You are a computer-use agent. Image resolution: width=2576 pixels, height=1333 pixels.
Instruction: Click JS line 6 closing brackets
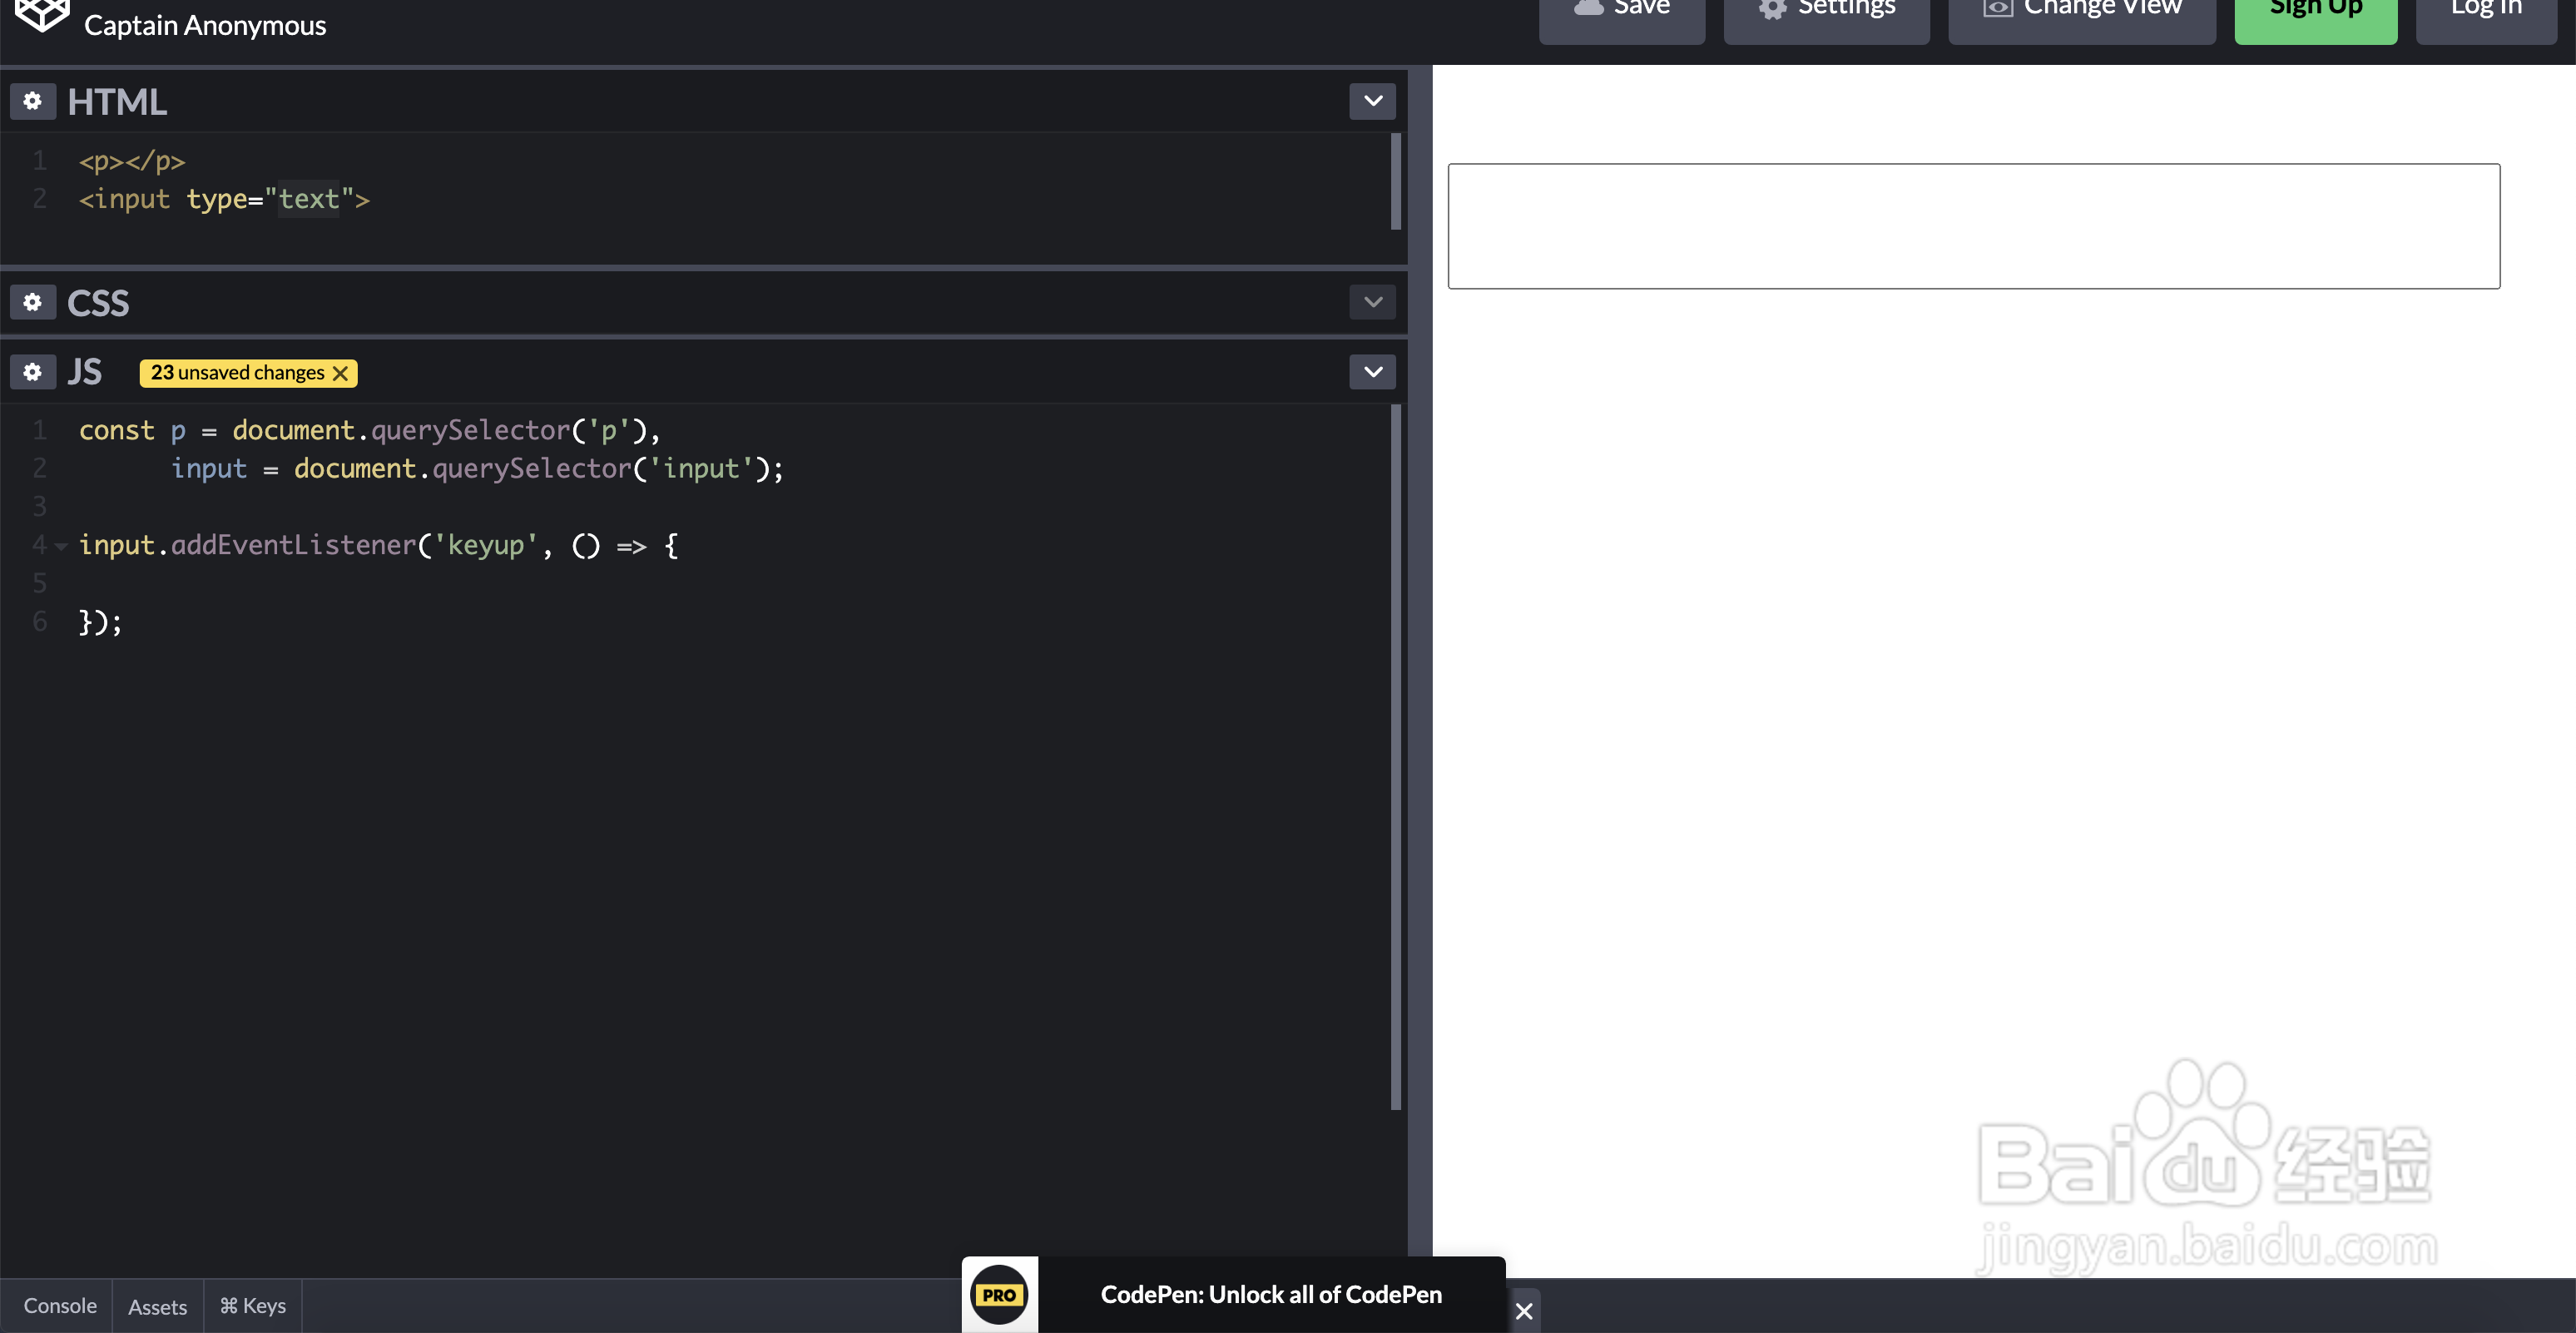click(100, 622)
